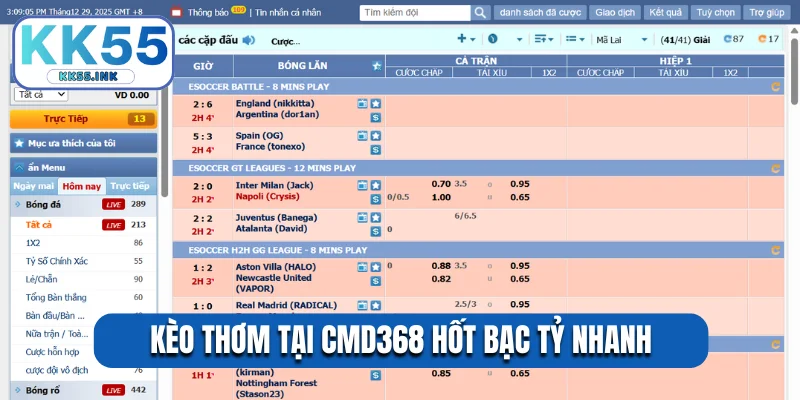The width and height of the screenshot is (800, 400).
Task: Expand the plus dropdown in toolbar
Action: coord(466,39)
